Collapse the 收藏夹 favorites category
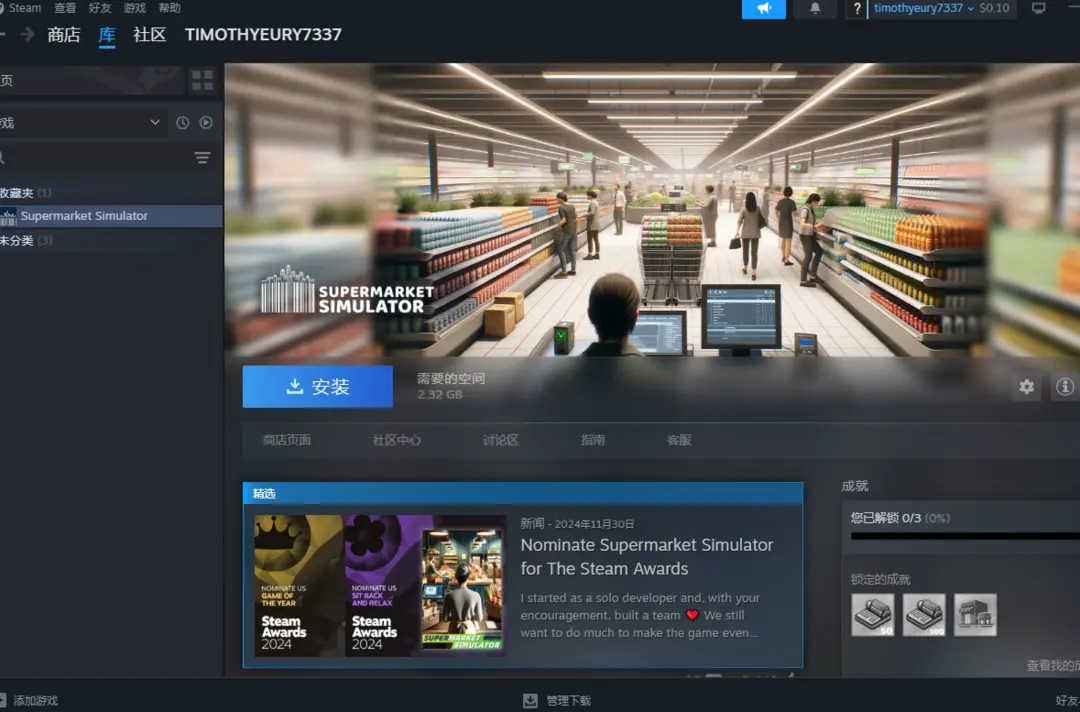This screenshot has height=712, width=1080. [25, 193]
